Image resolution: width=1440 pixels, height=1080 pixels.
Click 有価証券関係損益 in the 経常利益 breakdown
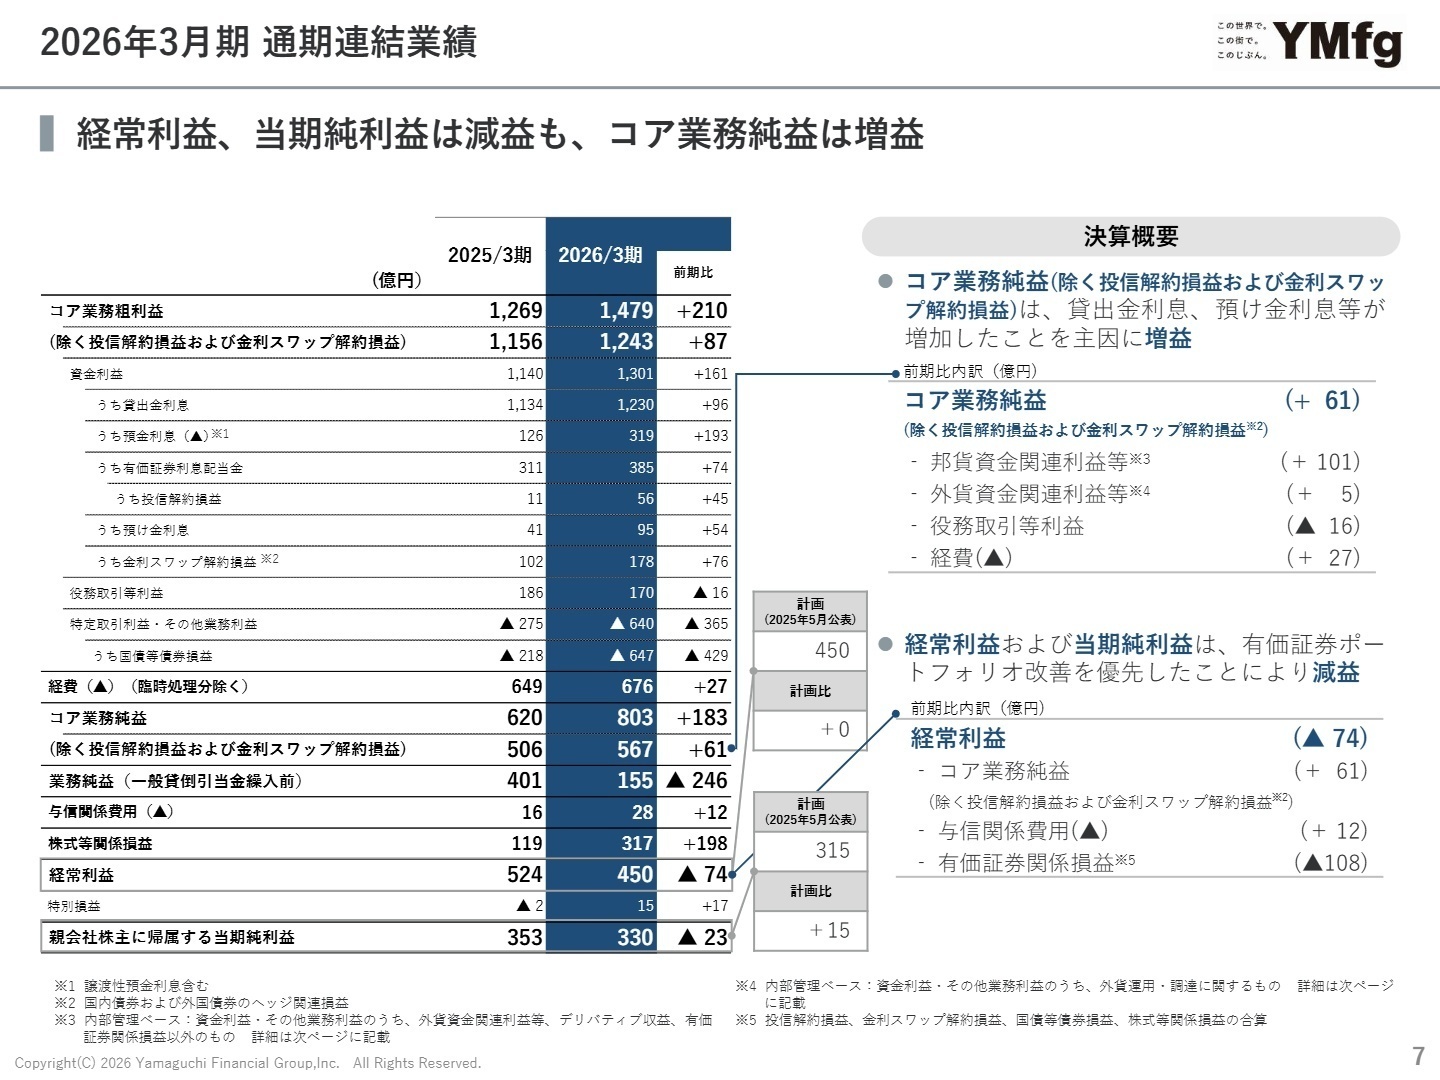(x=1036, y=862)
